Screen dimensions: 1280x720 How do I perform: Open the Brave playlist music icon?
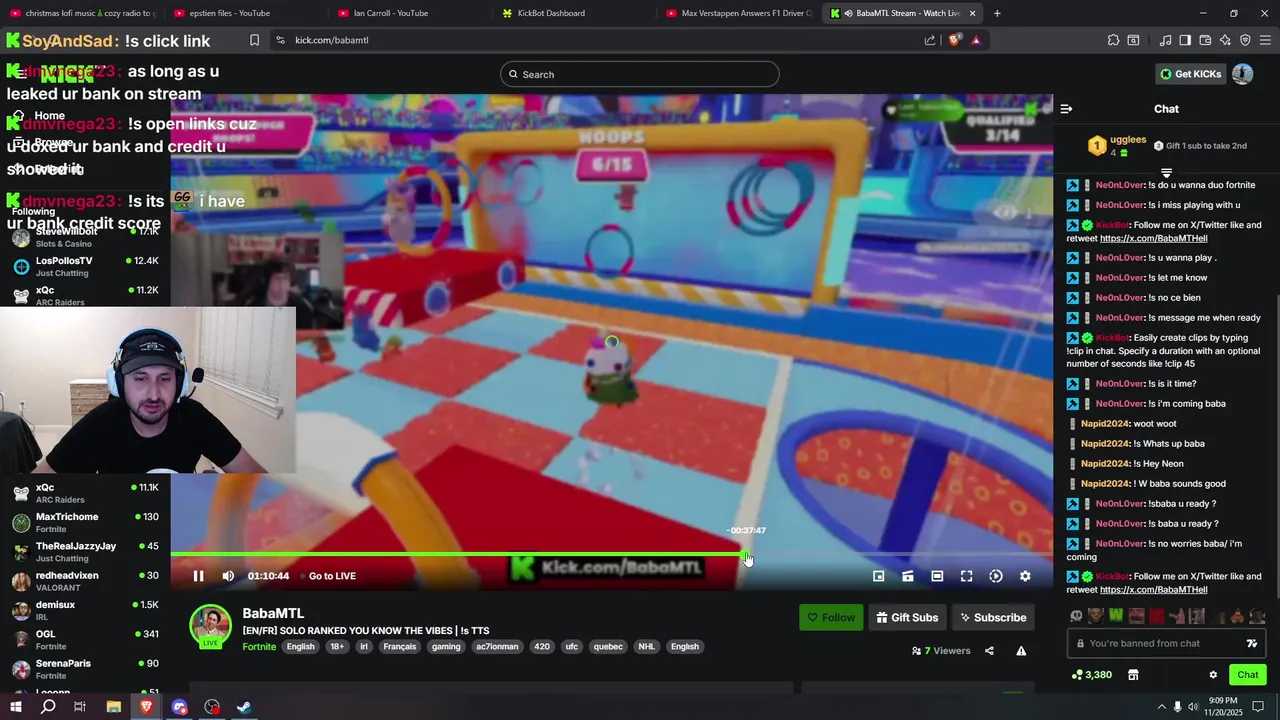1166,40
